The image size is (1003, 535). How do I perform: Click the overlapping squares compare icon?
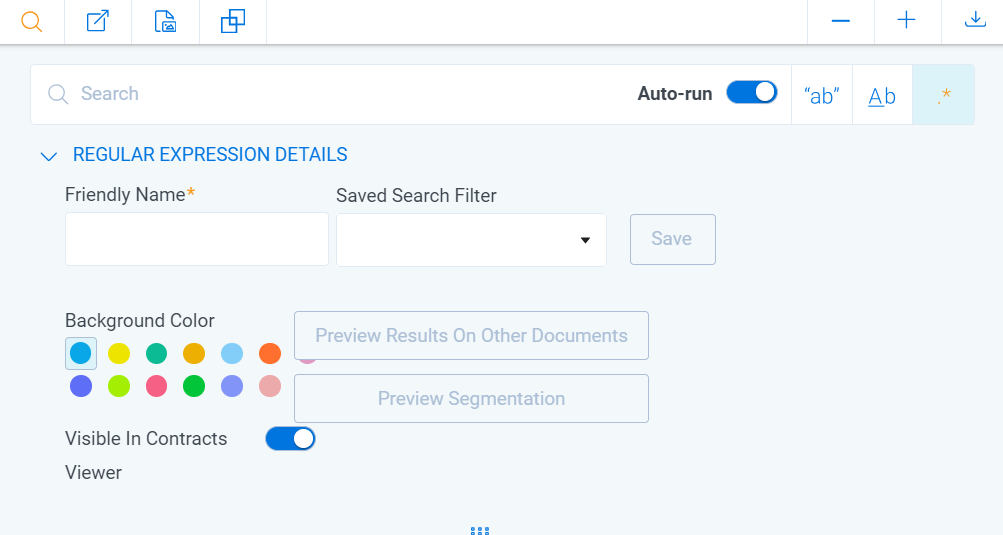coord(233,21)
